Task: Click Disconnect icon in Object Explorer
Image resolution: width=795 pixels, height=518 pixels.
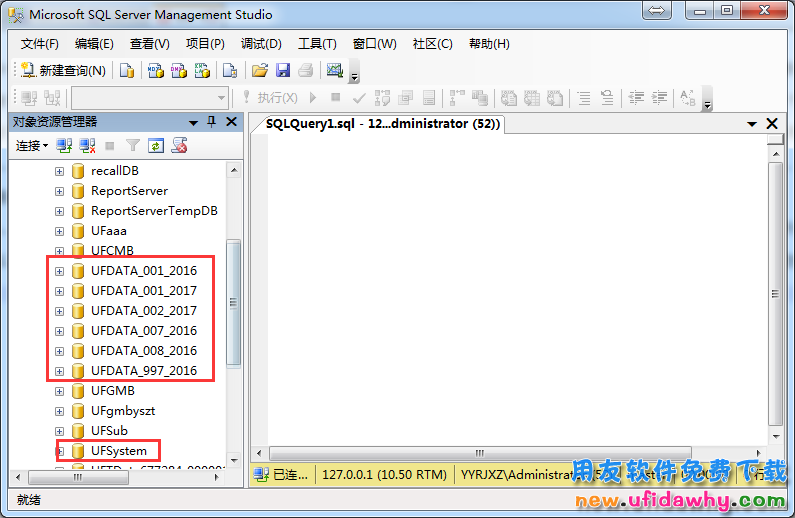Action: coord(87,146)
